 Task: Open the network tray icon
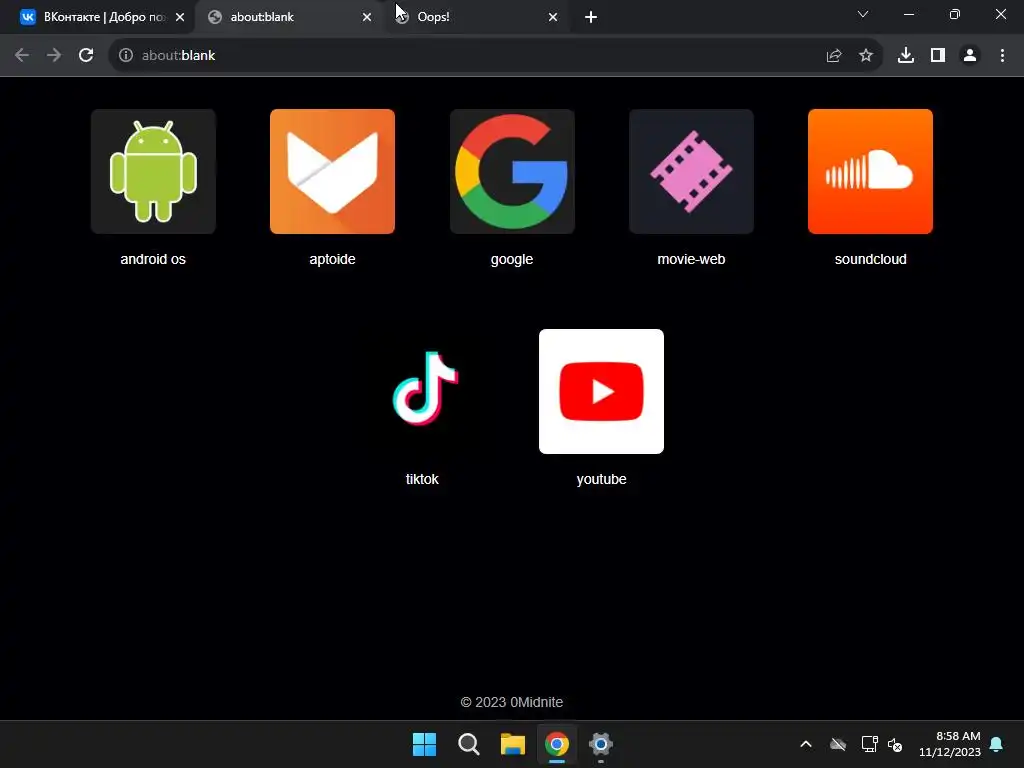click(869, 744)
